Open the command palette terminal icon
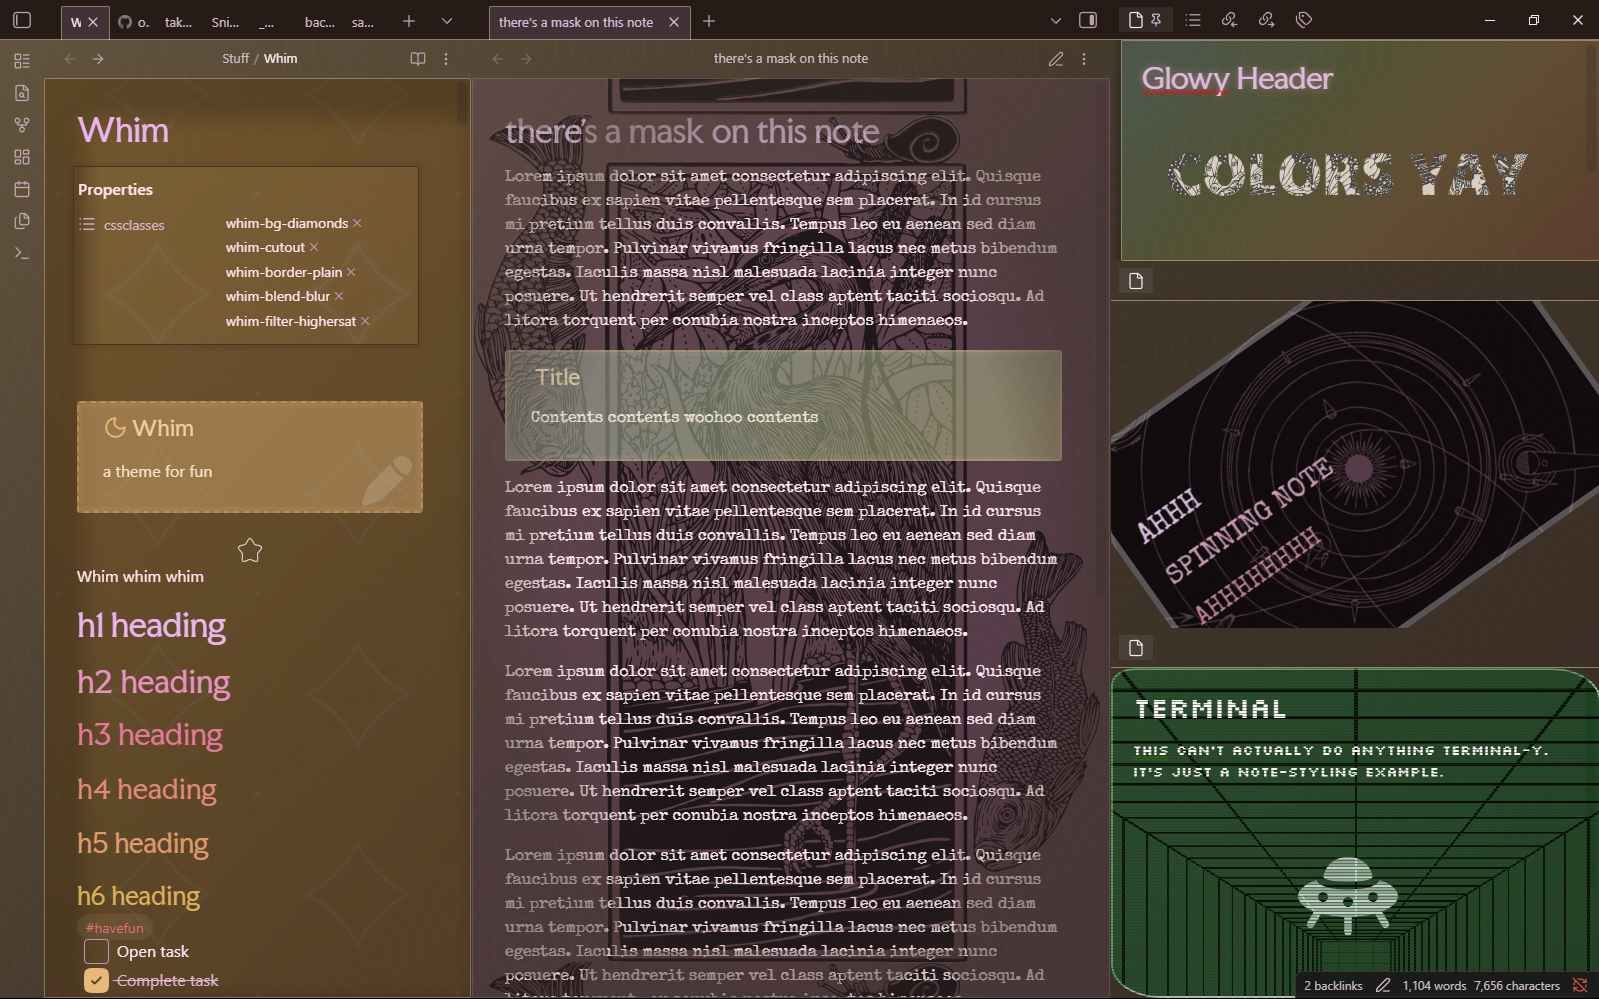The image size is (1599, 999). click(22, 253)
